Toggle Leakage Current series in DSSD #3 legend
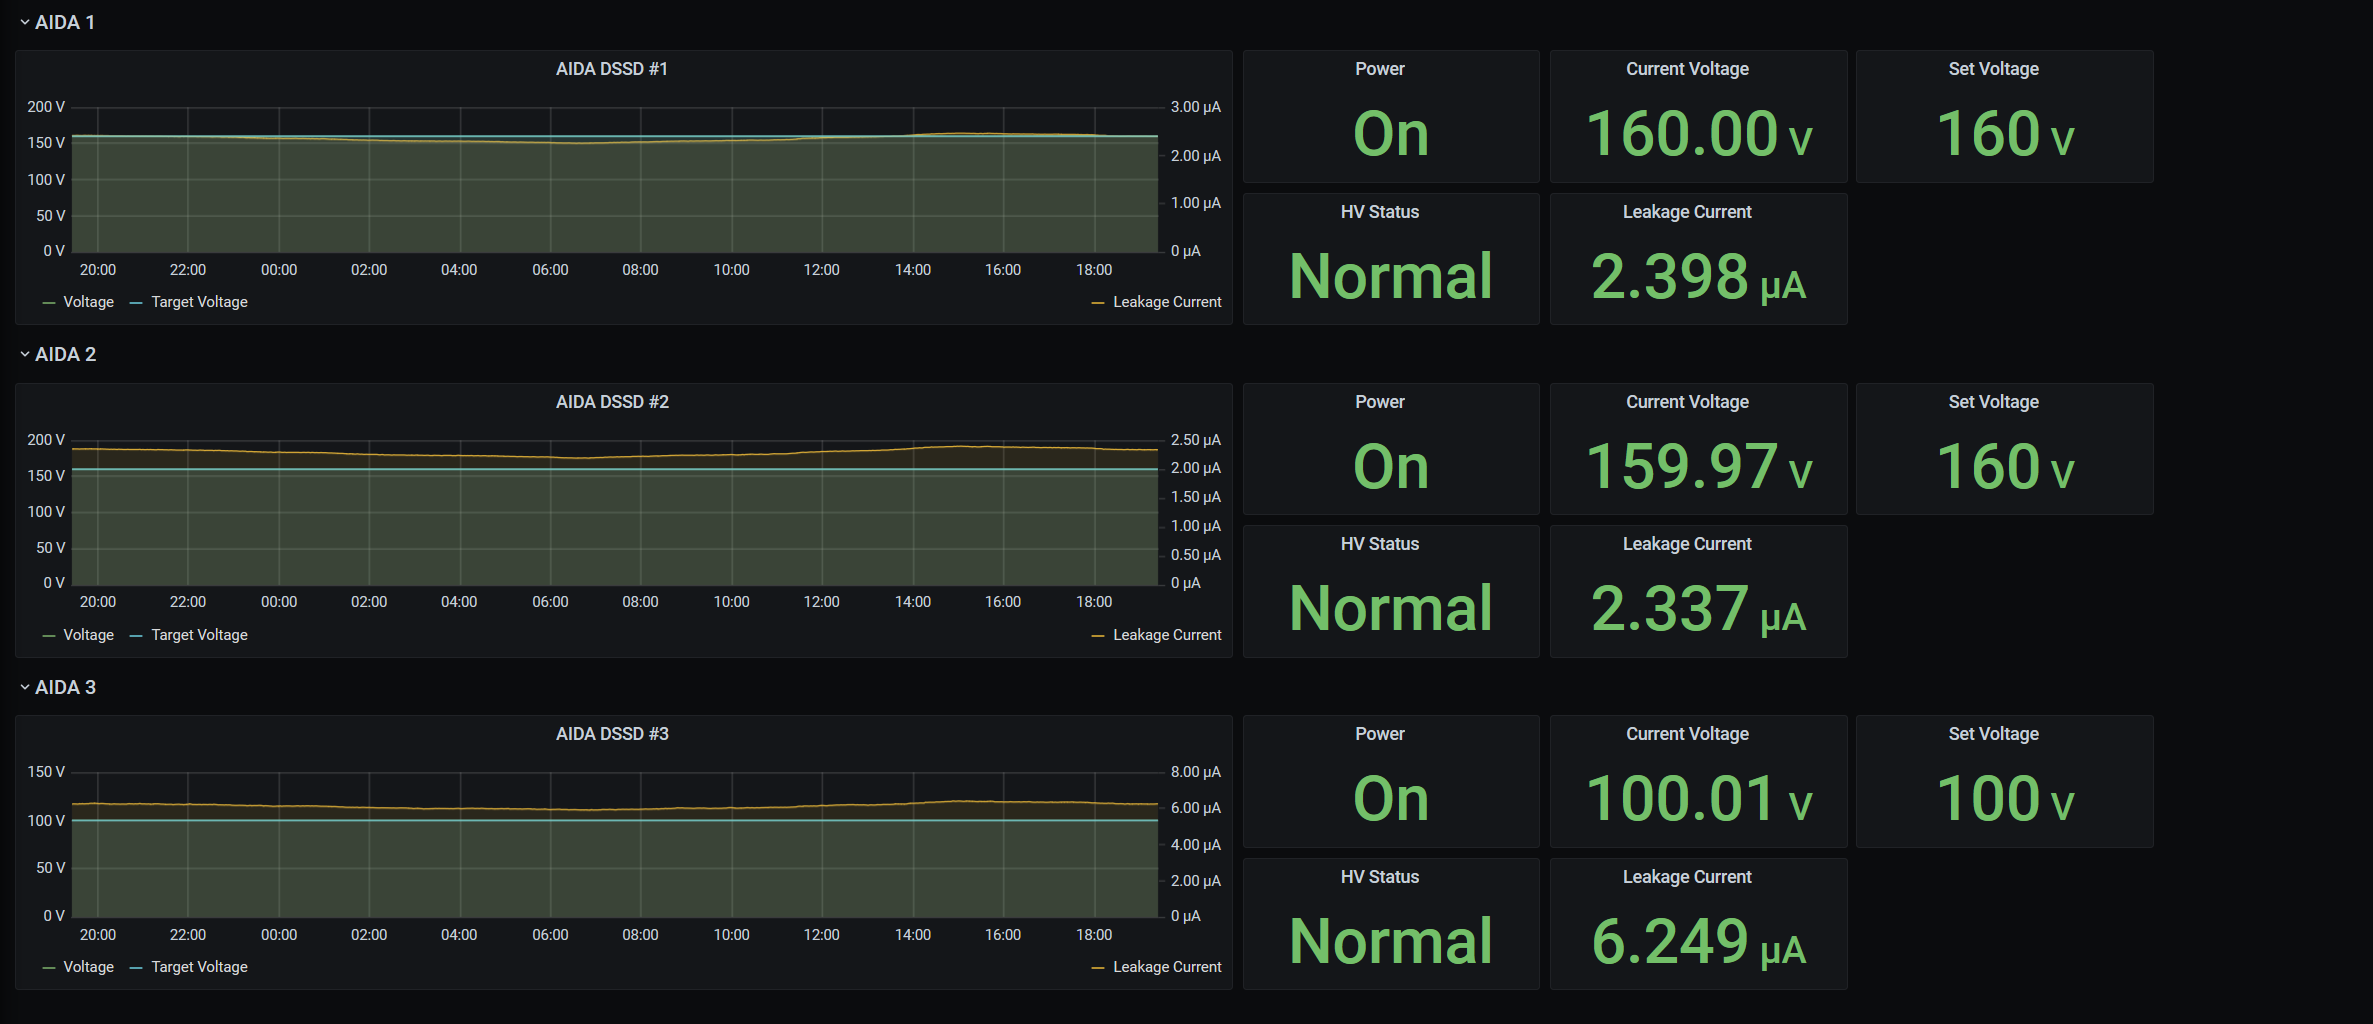This screenshot has height=1024, width=2373. [x=1166, y=967]
